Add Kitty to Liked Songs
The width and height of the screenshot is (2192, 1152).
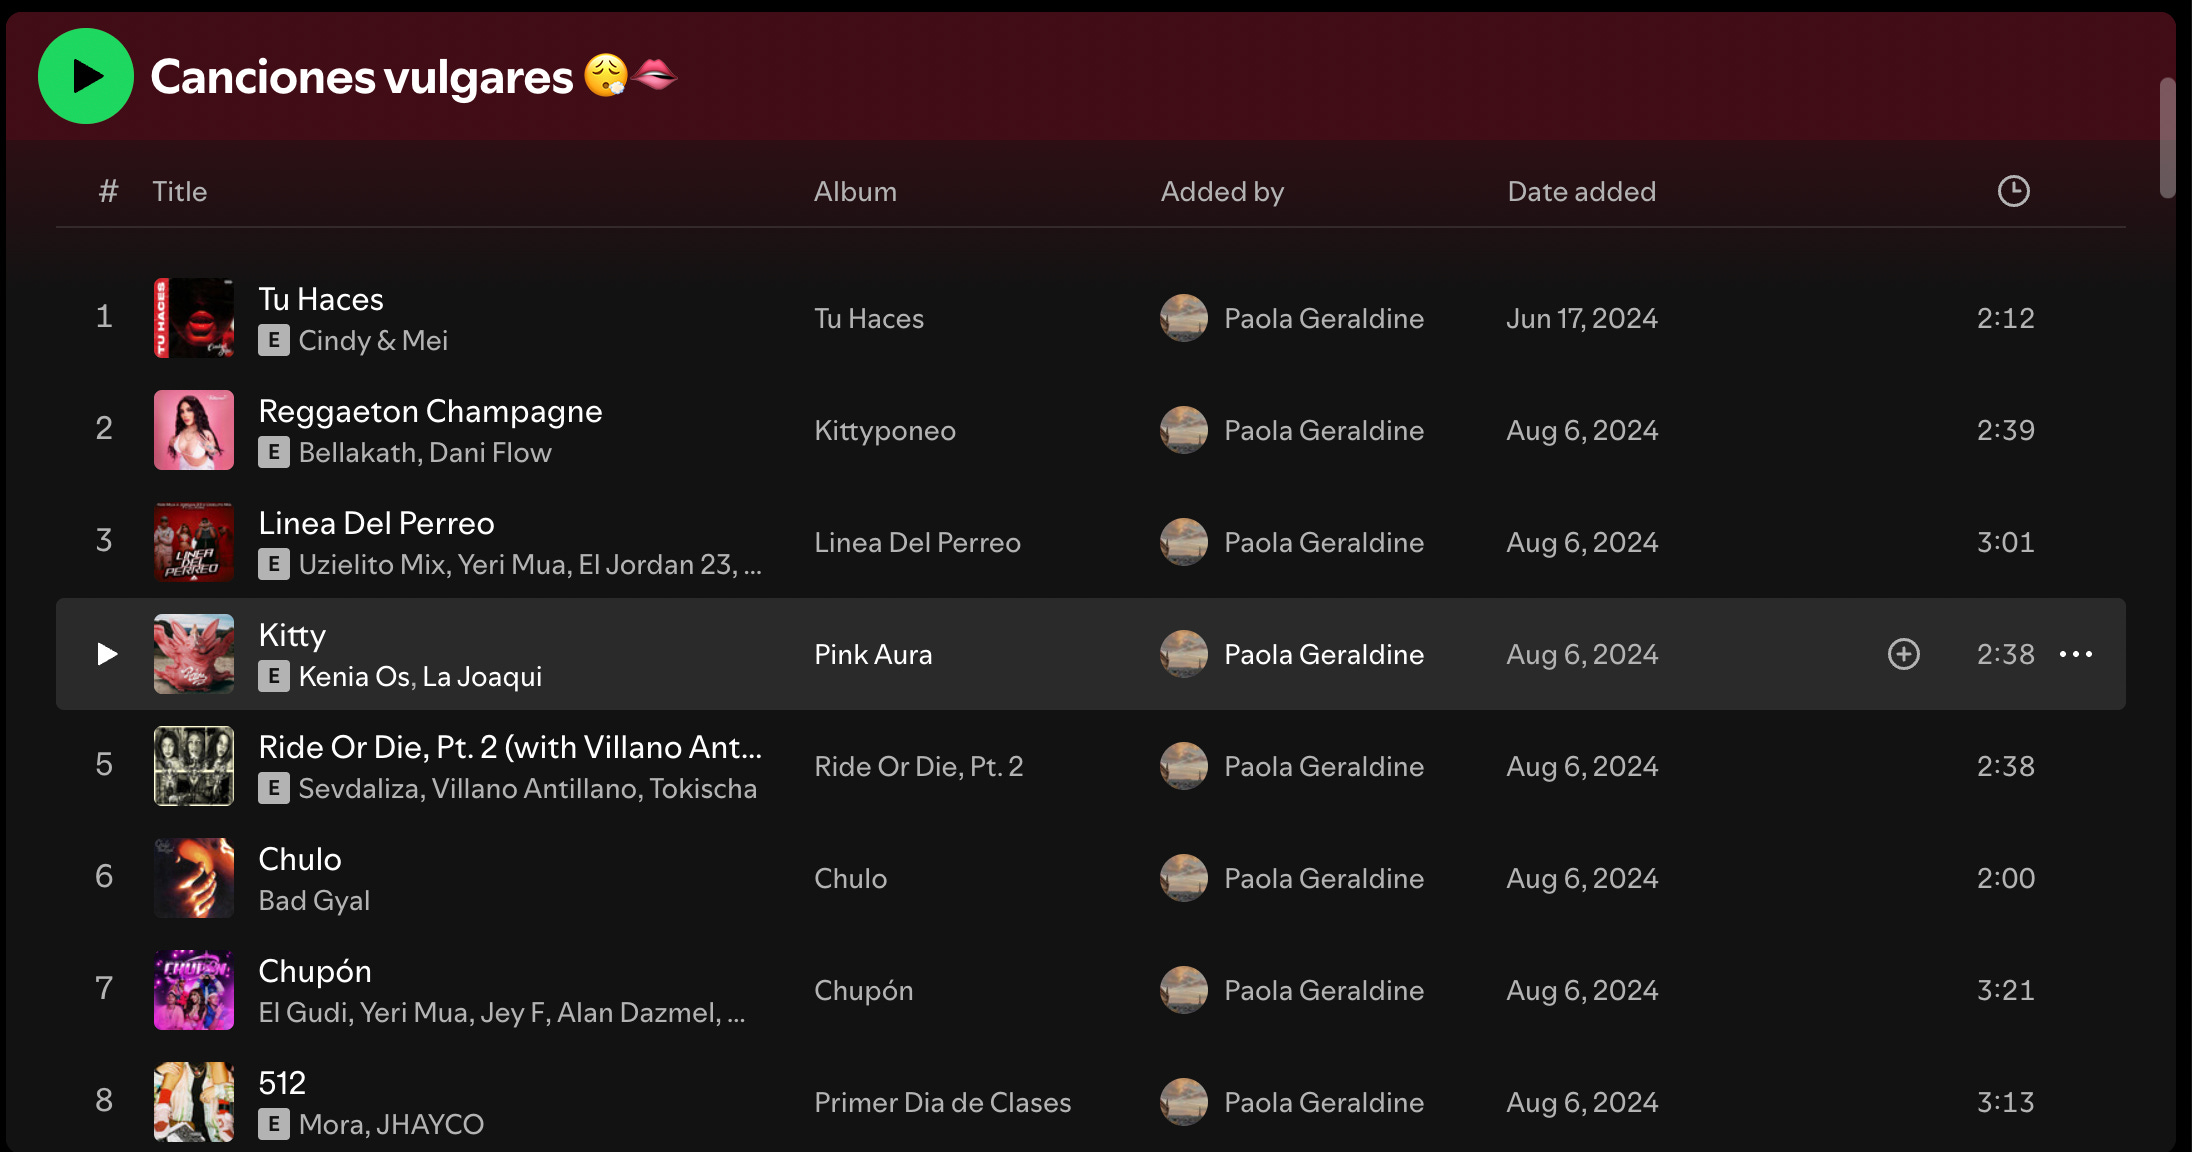pos(1903,654)
